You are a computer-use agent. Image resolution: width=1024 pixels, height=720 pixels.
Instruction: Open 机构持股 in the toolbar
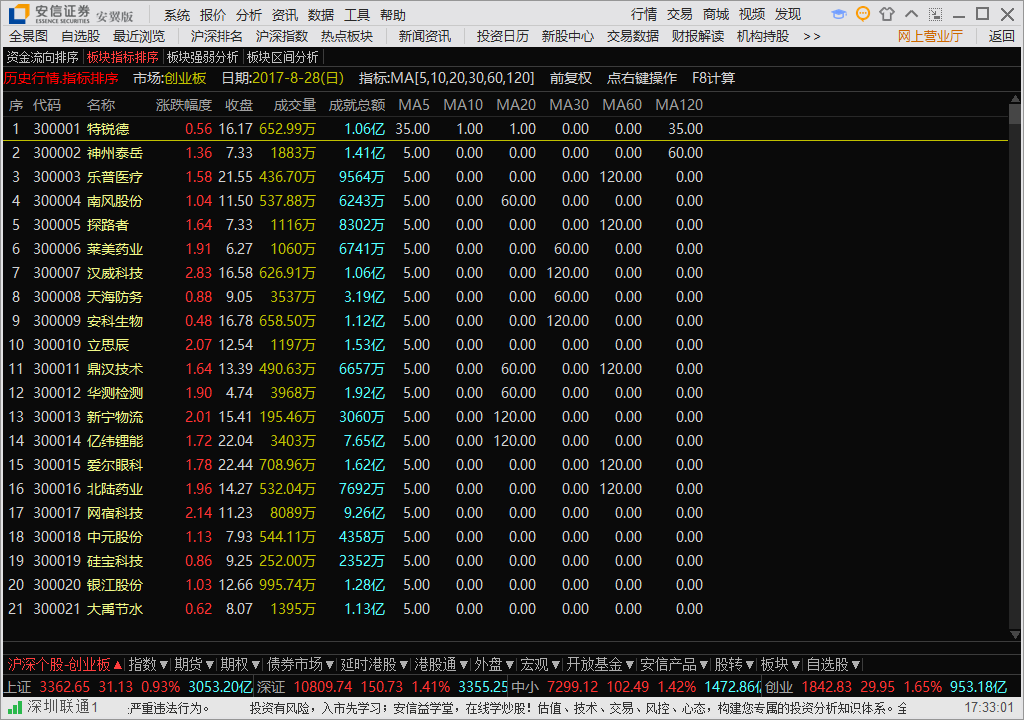tap(763, 36)
